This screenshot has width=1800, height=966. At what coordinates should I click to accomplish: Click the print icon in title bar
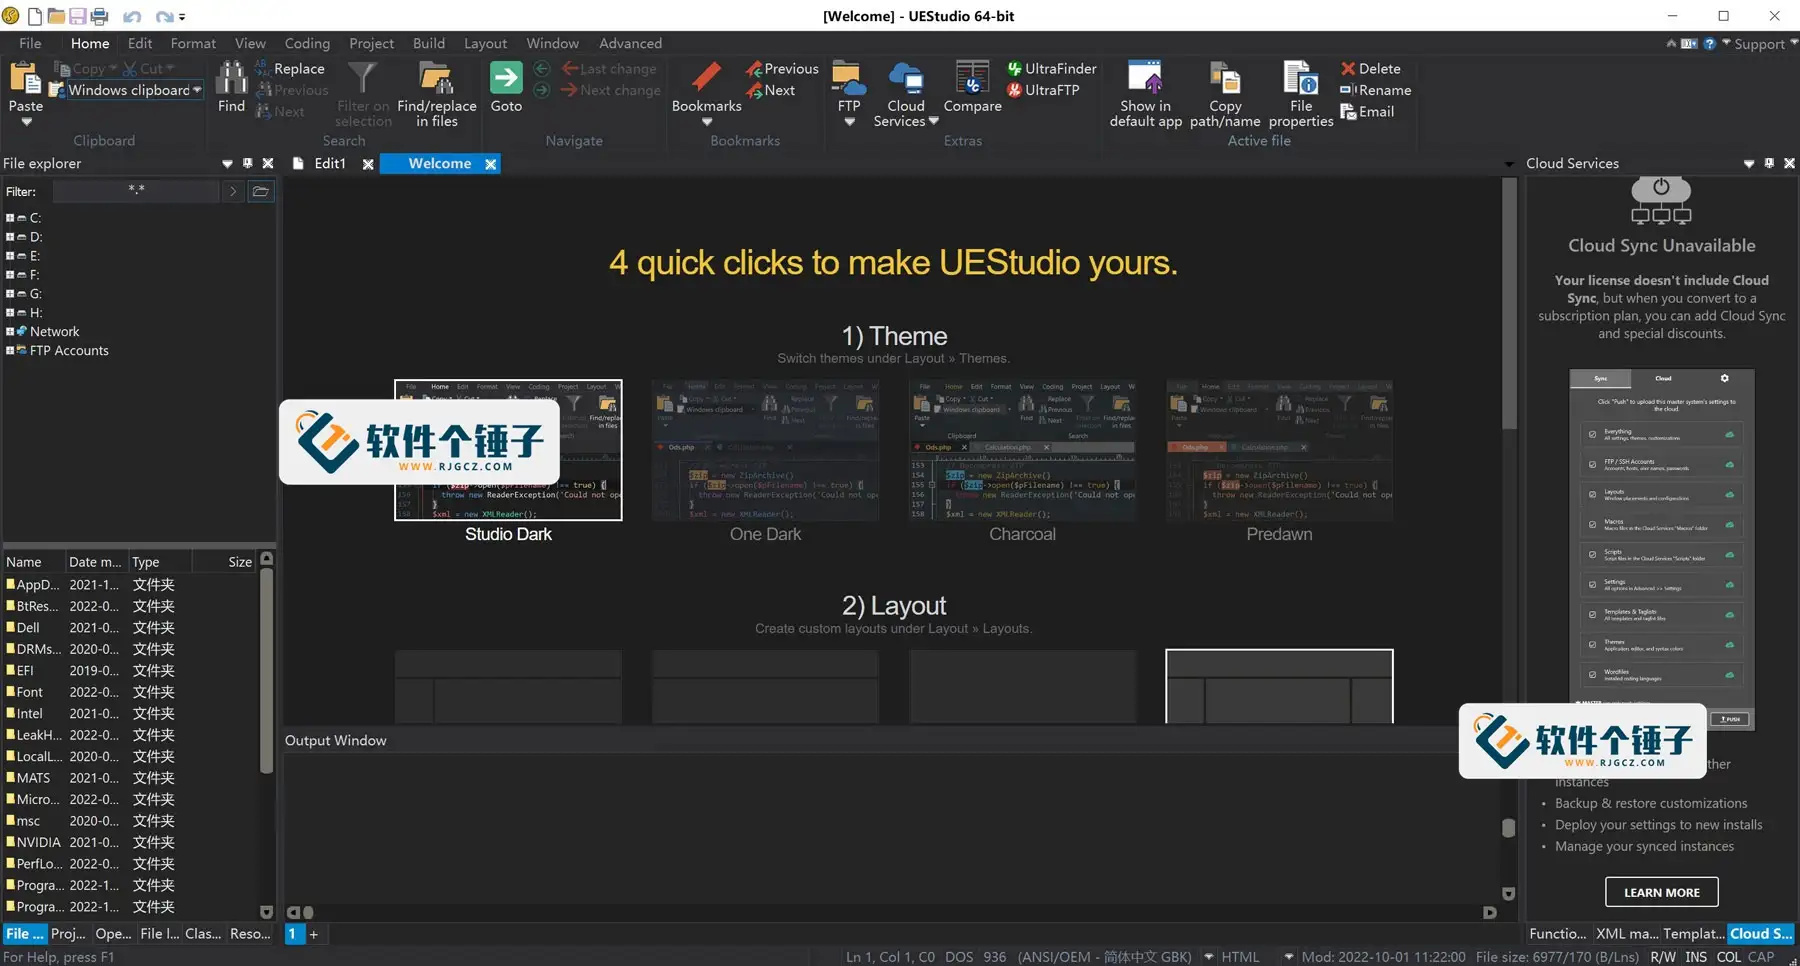[99, 16]
